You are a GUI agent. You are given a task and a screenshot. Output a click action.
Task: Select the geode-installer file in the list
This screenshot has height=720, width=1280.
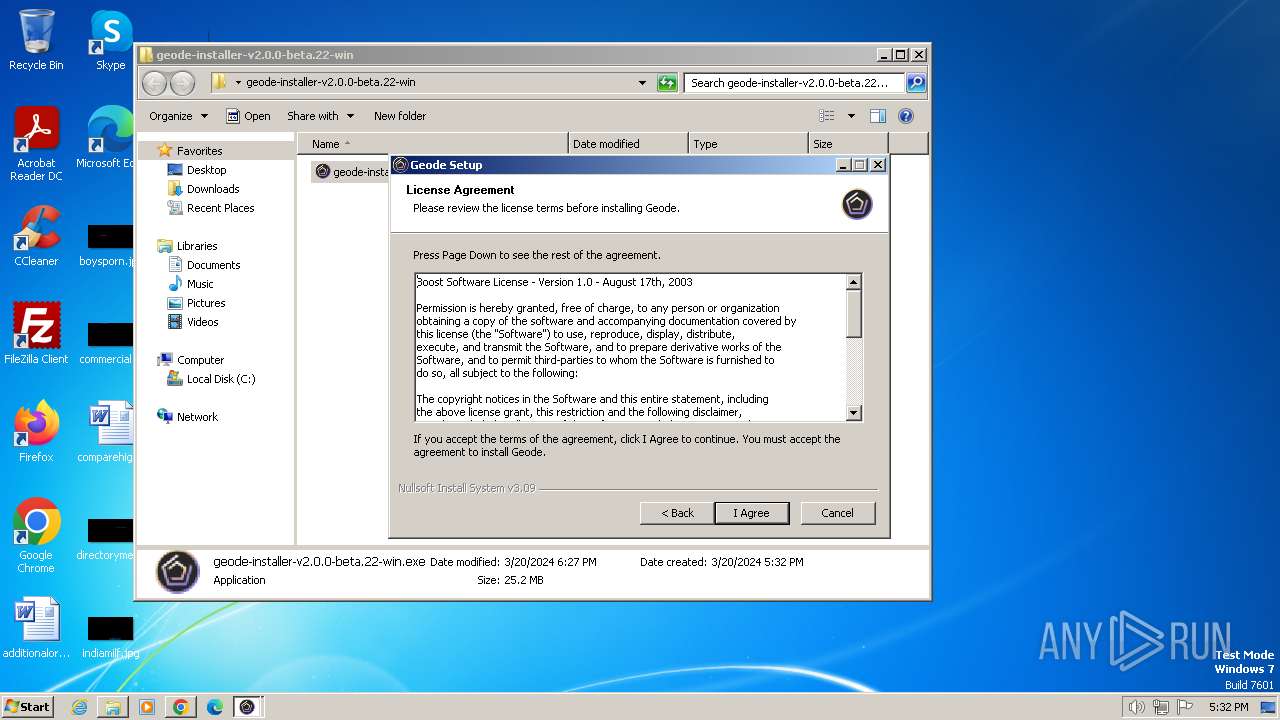pyautogui.click(x=351, y=172)
